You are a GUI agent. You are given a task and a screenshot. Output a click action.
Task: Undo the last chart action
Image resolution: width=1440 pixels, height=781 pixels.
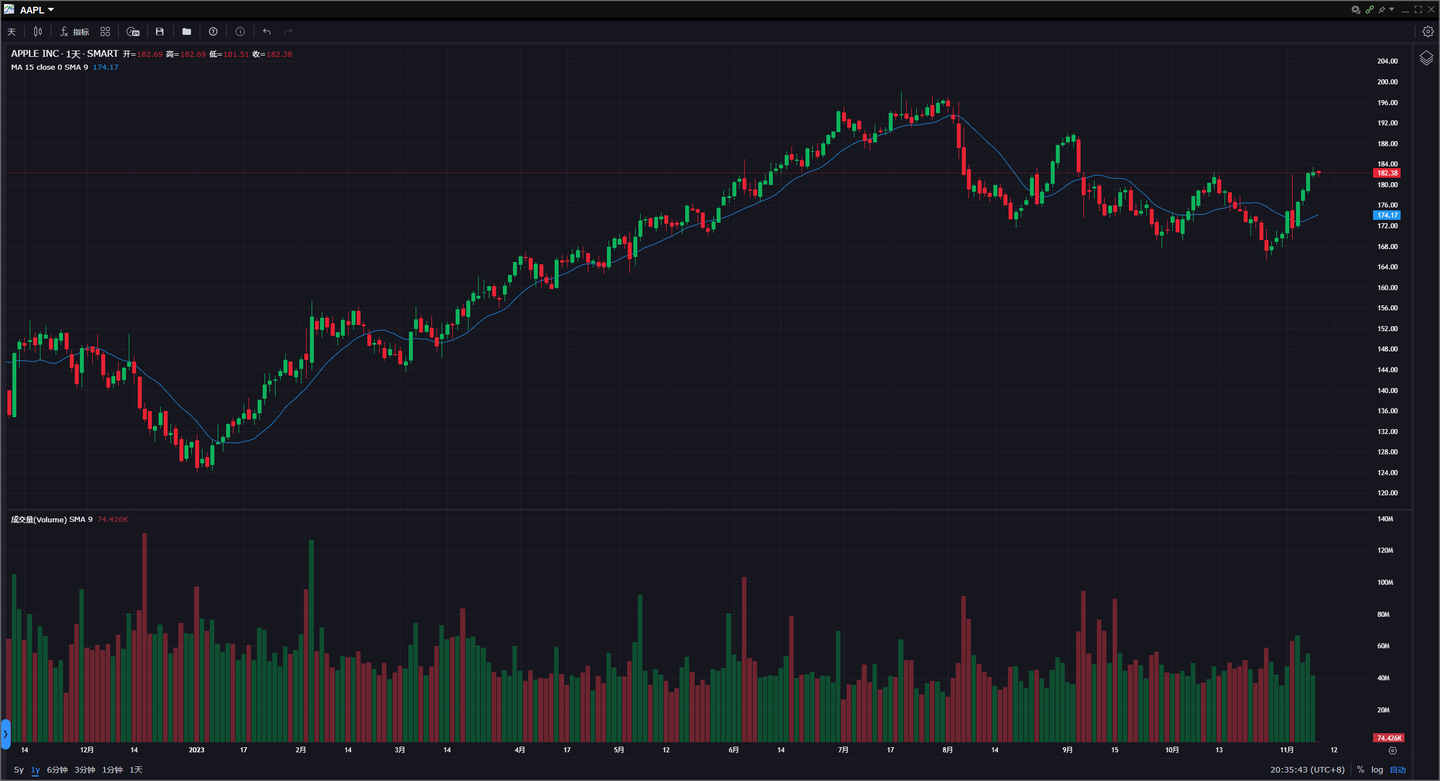(265, 31)
